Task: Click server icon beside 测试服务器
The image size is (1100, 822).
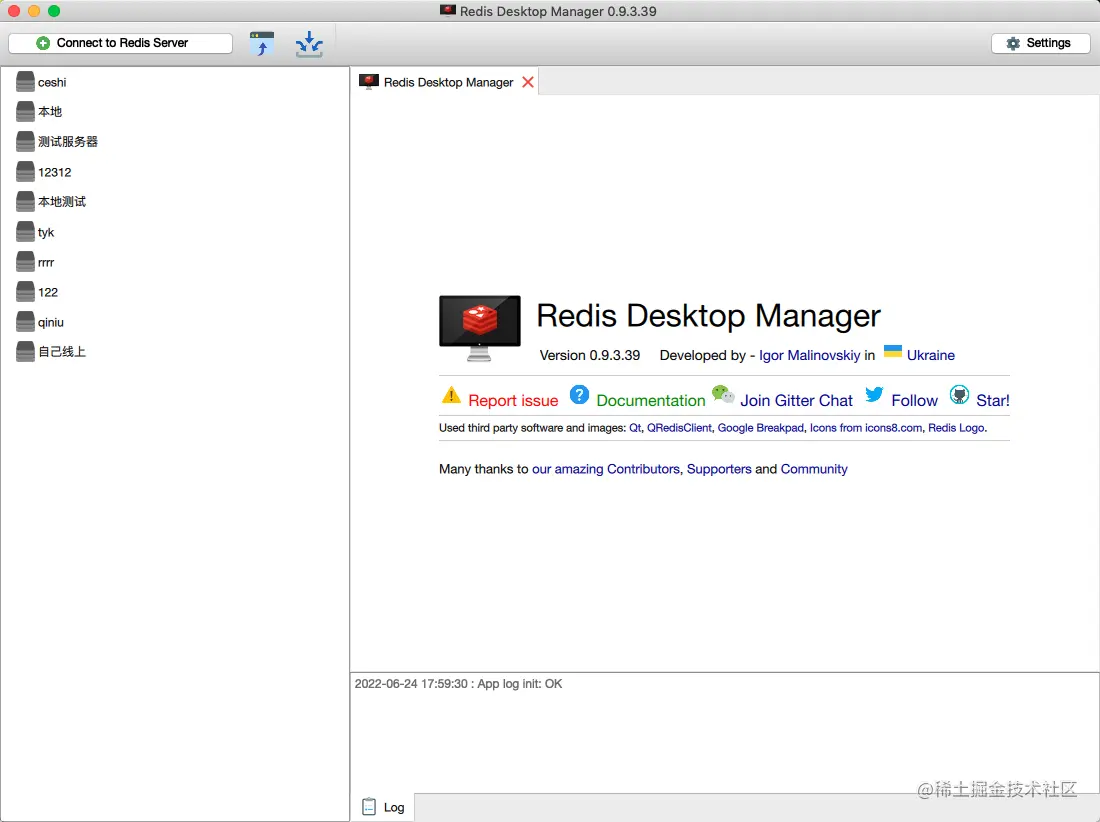Action: tap(25, 142)
